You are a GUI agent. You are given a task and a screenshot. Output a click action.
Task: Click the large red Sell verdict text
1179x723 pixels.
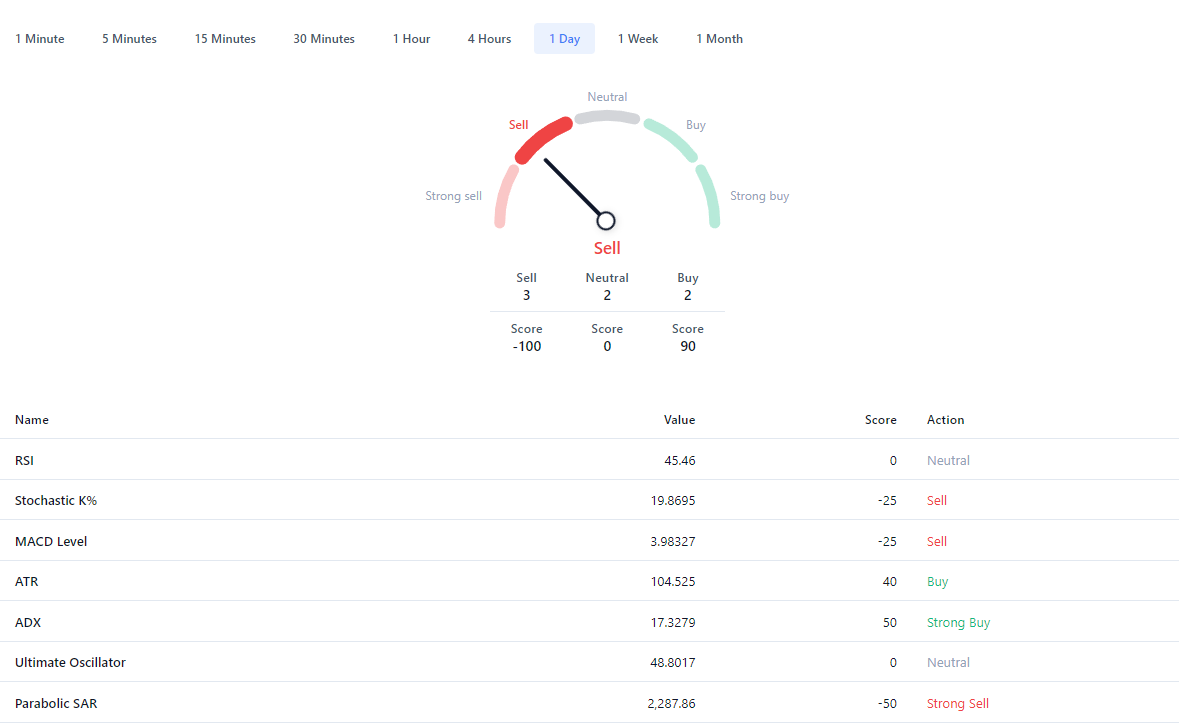(x=607, y=248)
